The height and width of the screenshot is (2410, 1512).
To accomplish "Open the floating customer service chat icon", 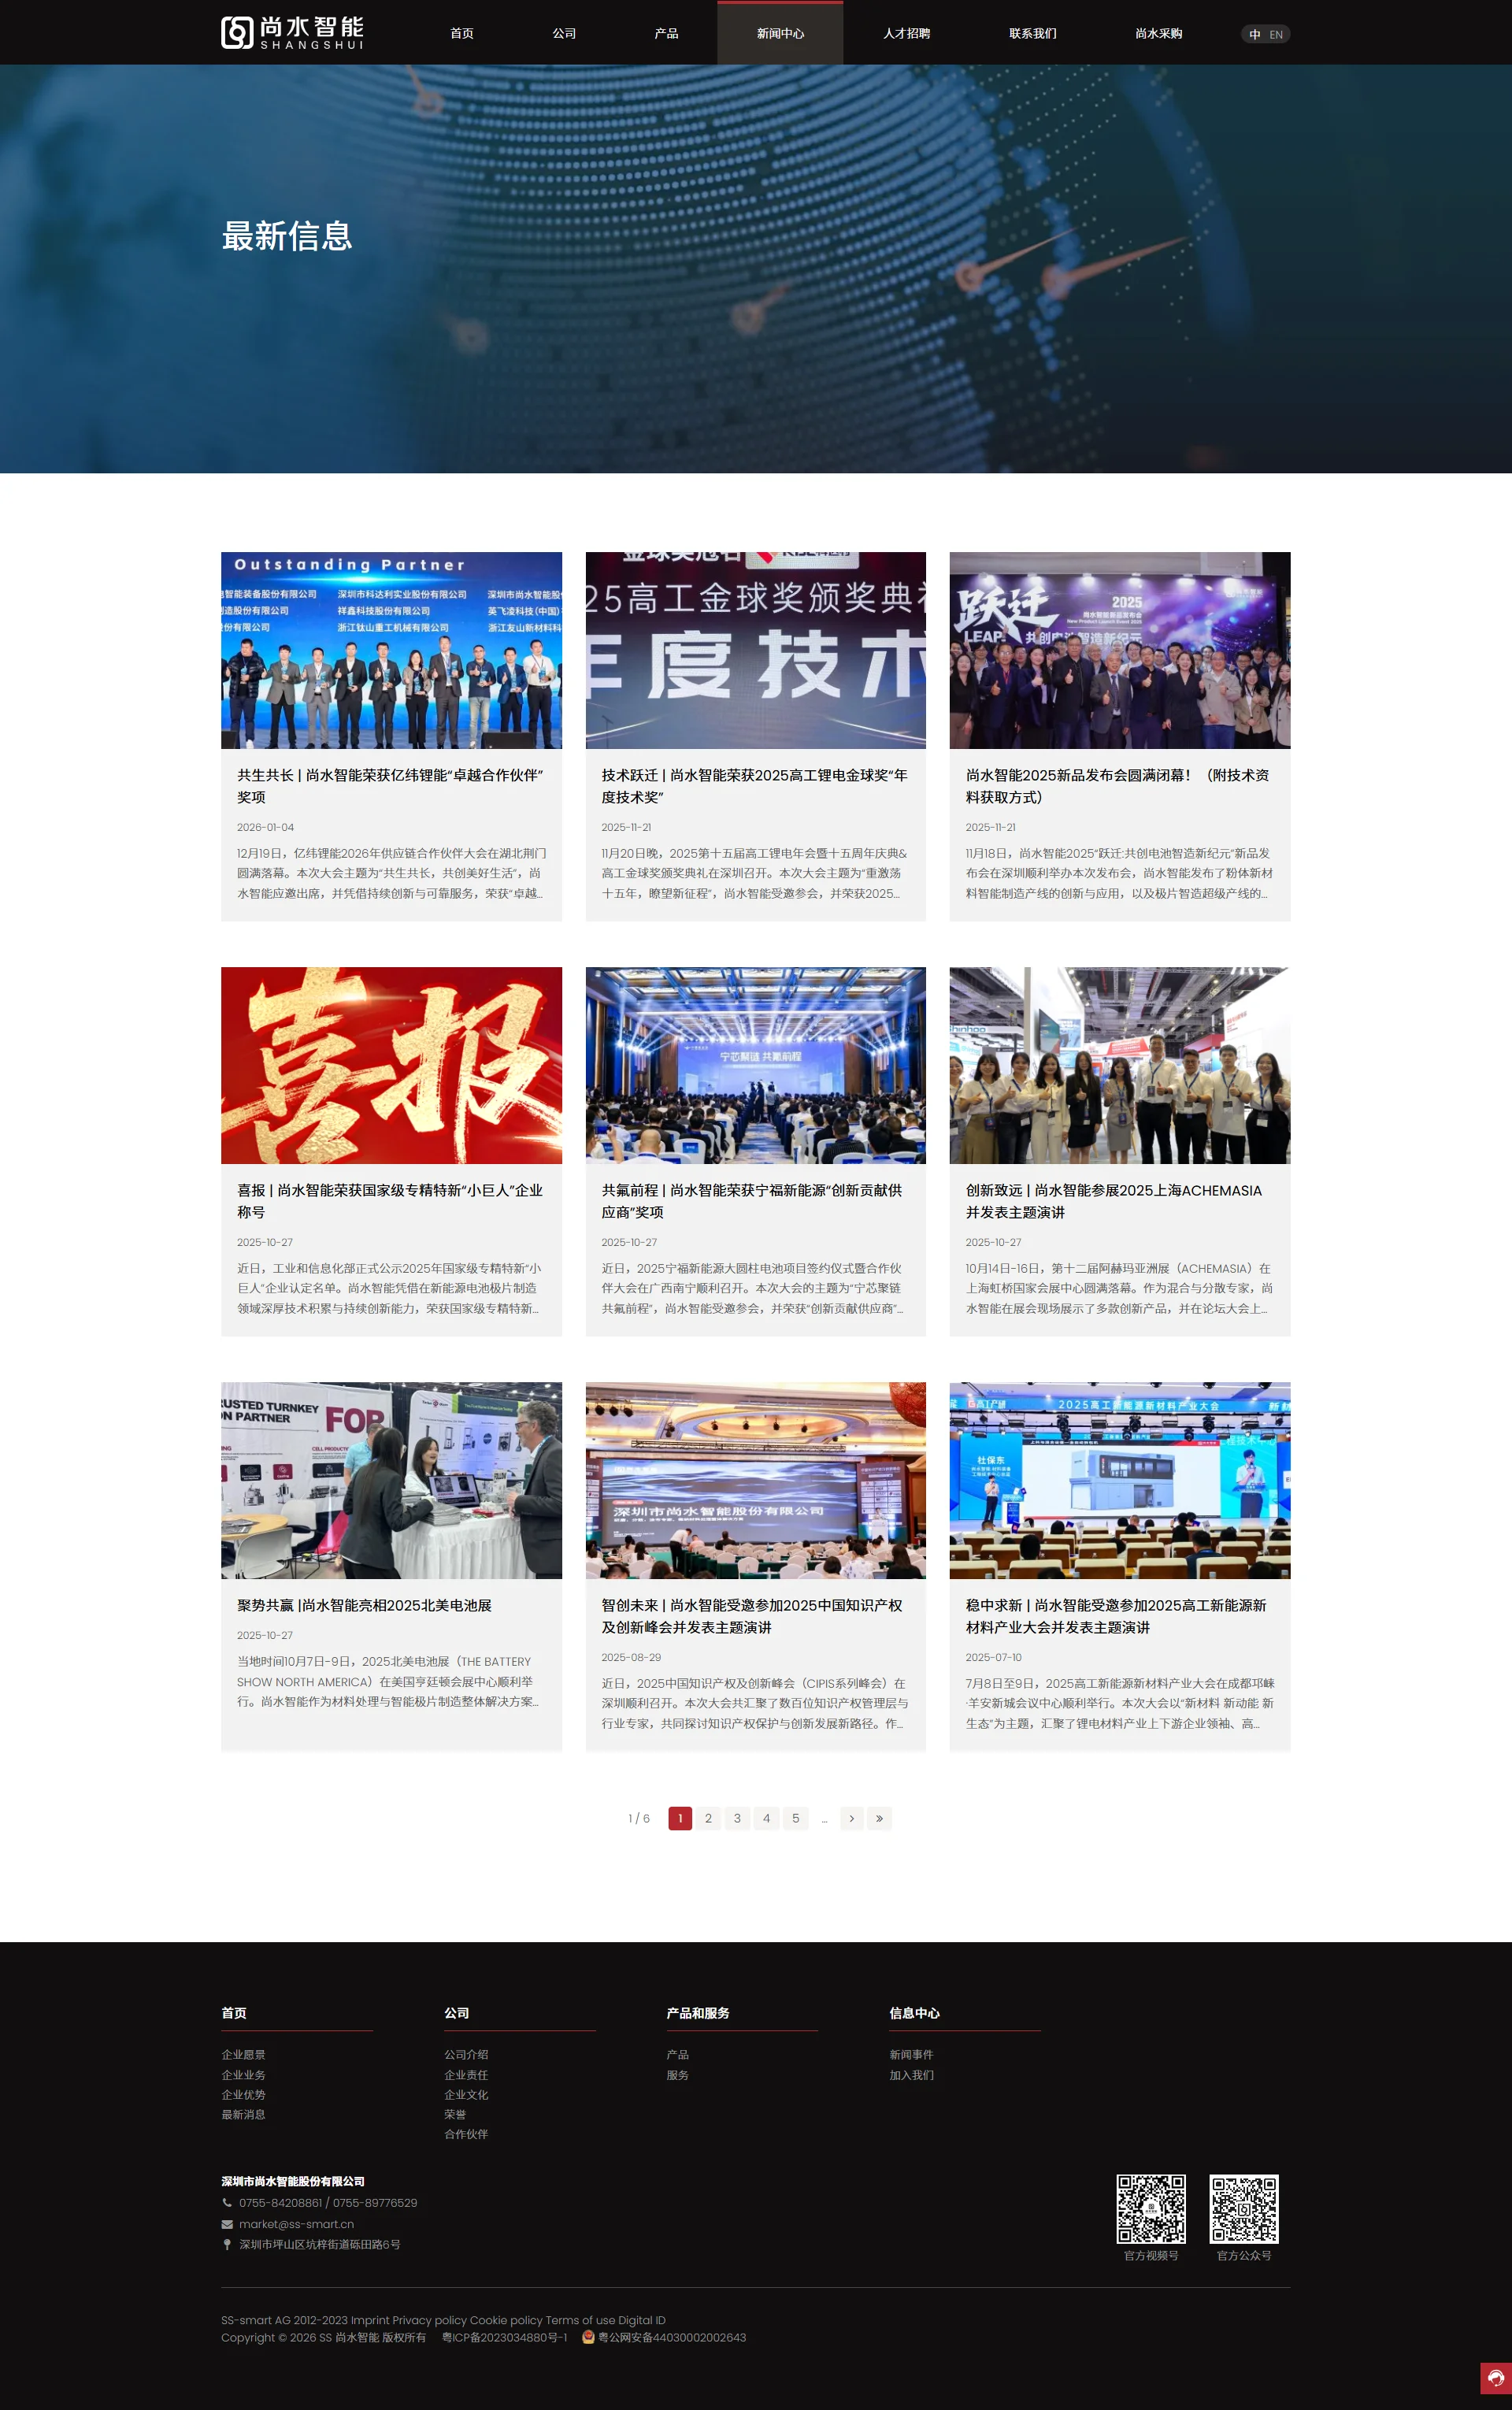I will [x=1495, y=2378].
